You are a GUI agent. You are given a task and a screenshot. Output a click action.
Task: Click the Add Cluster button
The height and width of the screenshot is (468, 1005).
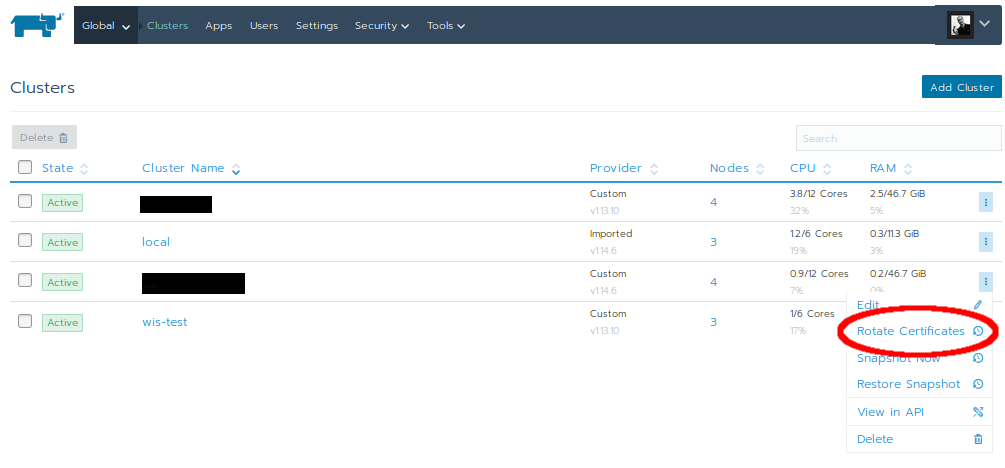(961, 87)
